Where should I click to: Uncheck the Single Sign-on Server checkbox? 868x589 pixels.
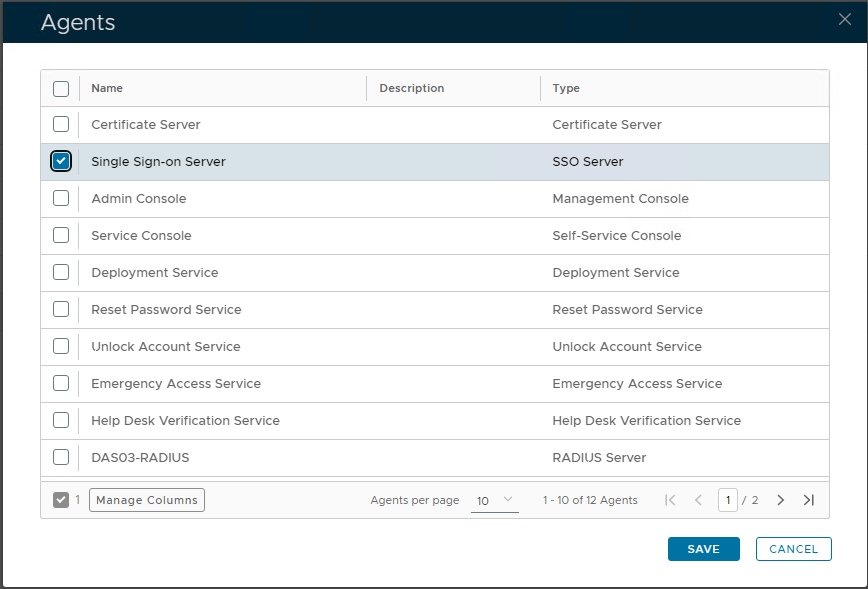coord(61,161)
